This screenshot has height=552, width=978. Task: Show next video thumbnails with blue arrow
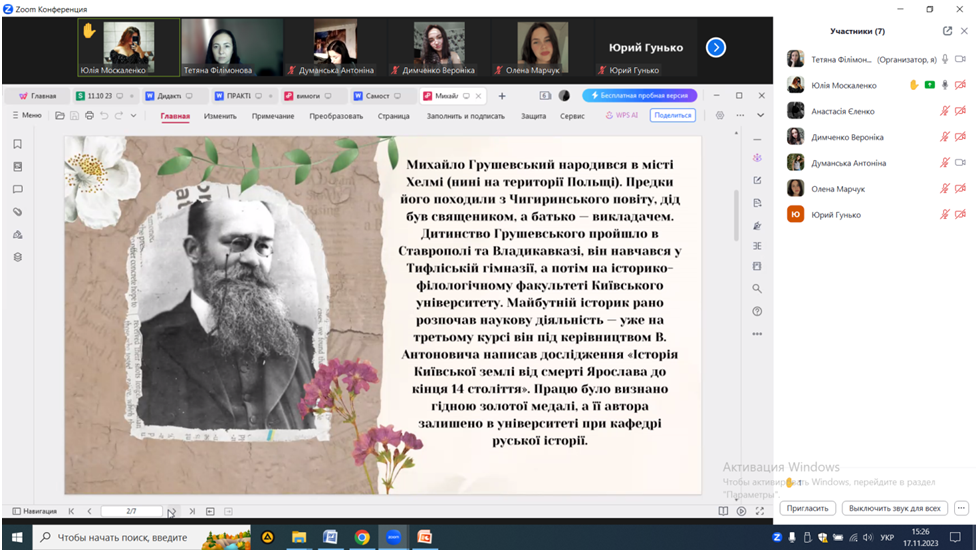point(715,47)
